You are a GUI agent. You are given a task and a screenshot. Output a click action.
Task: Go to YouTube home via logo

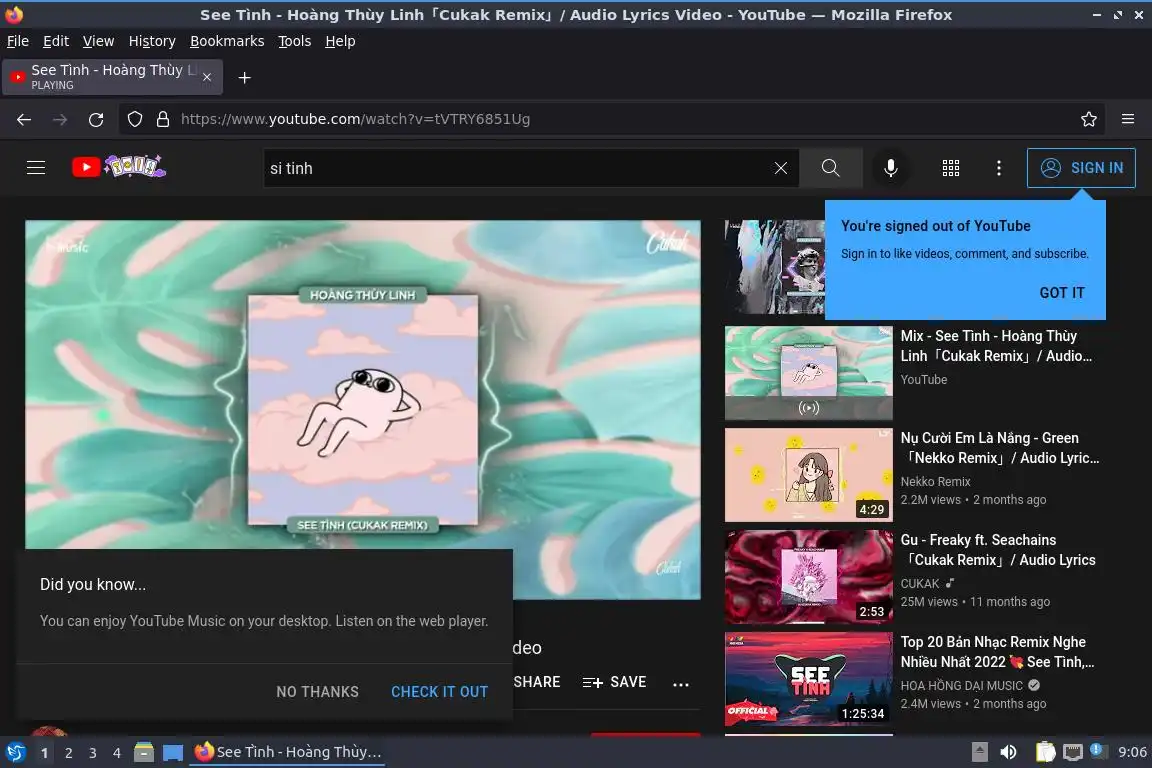point(119,167)
